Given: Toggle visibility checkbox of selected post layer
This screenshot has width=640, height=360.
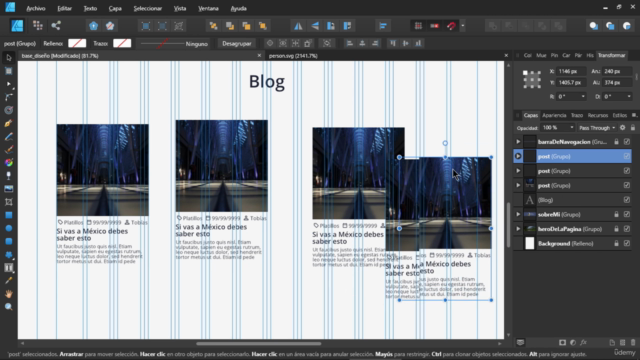Looking at the screenshot, I should 627,156.
